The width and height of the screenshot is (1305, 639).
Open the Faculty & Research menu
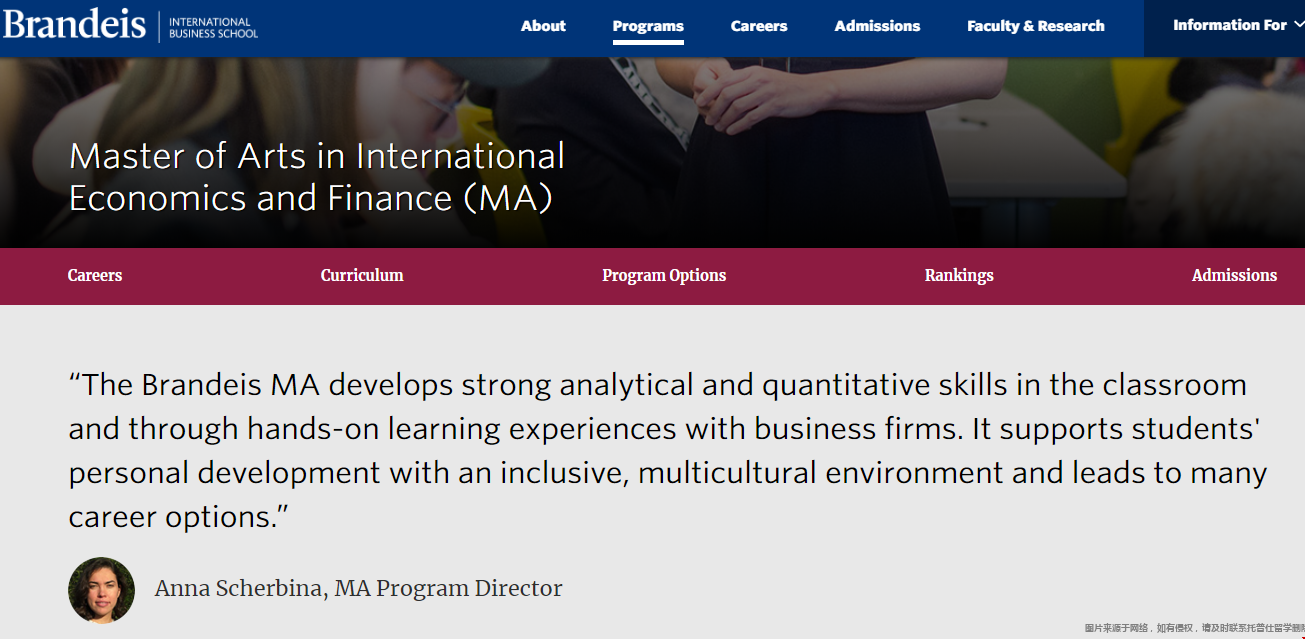point(1035,26)
